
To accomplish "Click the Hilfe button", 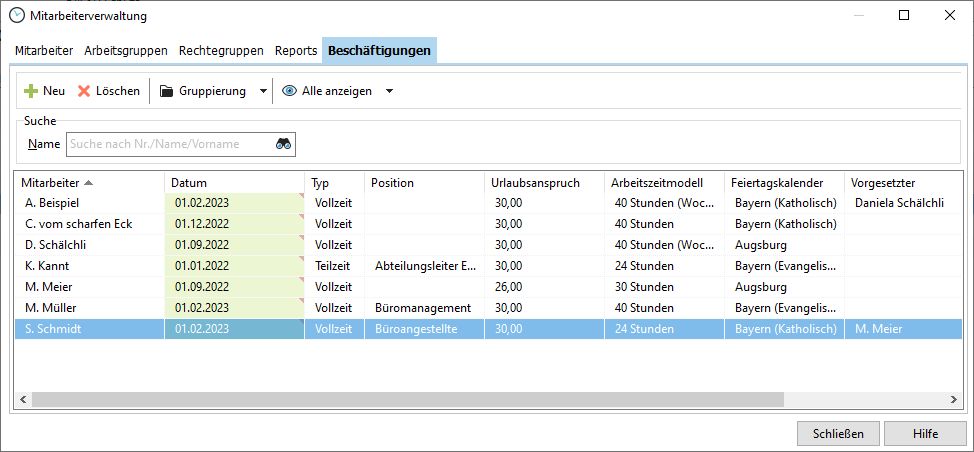I will coord(925,433).
